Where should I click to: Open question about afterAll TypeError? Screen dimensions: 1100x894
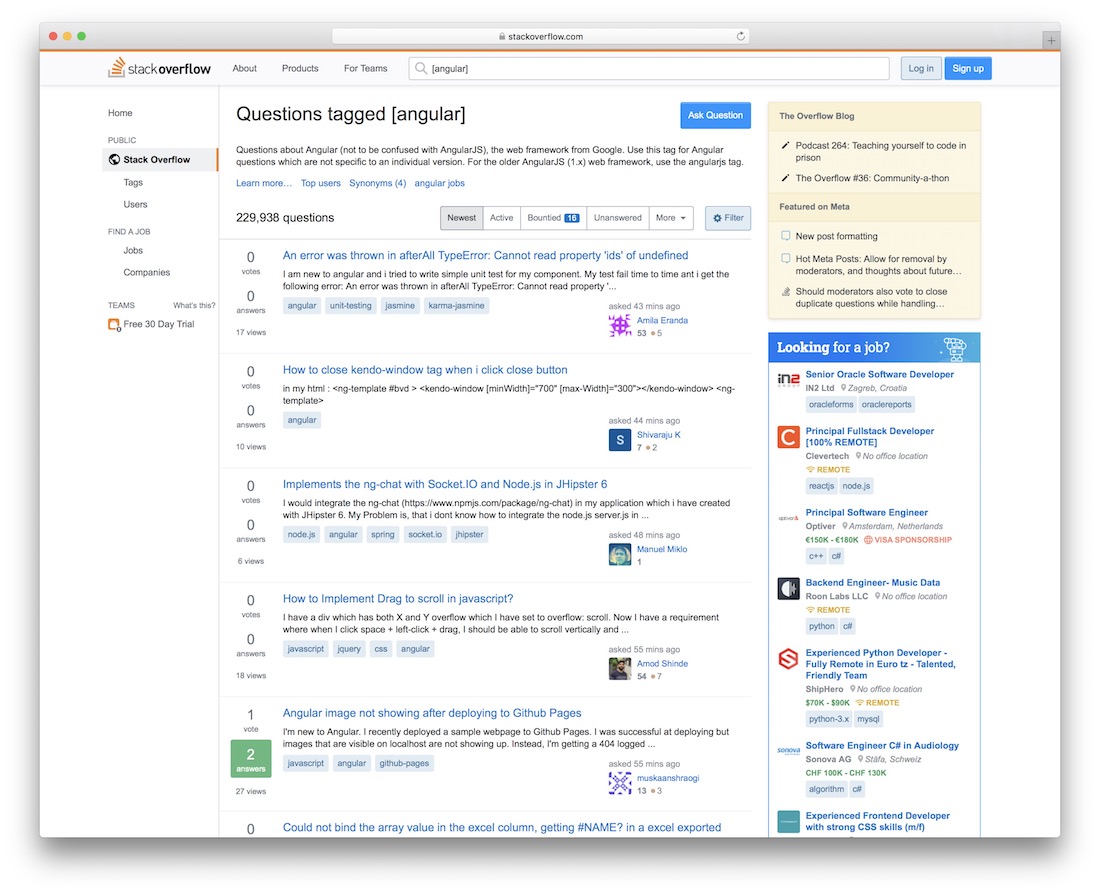[x=485, y=255]
